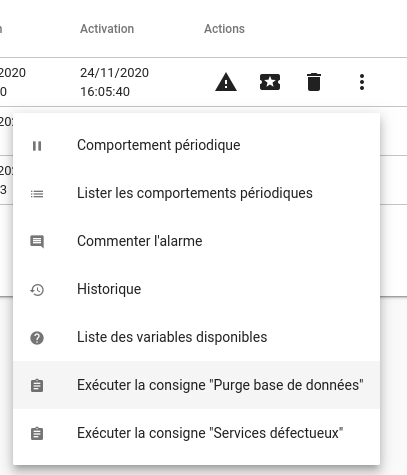Choose Lister les comportements périodiques
Viewport: 407px width, 475px height.
tap(196, 194)
